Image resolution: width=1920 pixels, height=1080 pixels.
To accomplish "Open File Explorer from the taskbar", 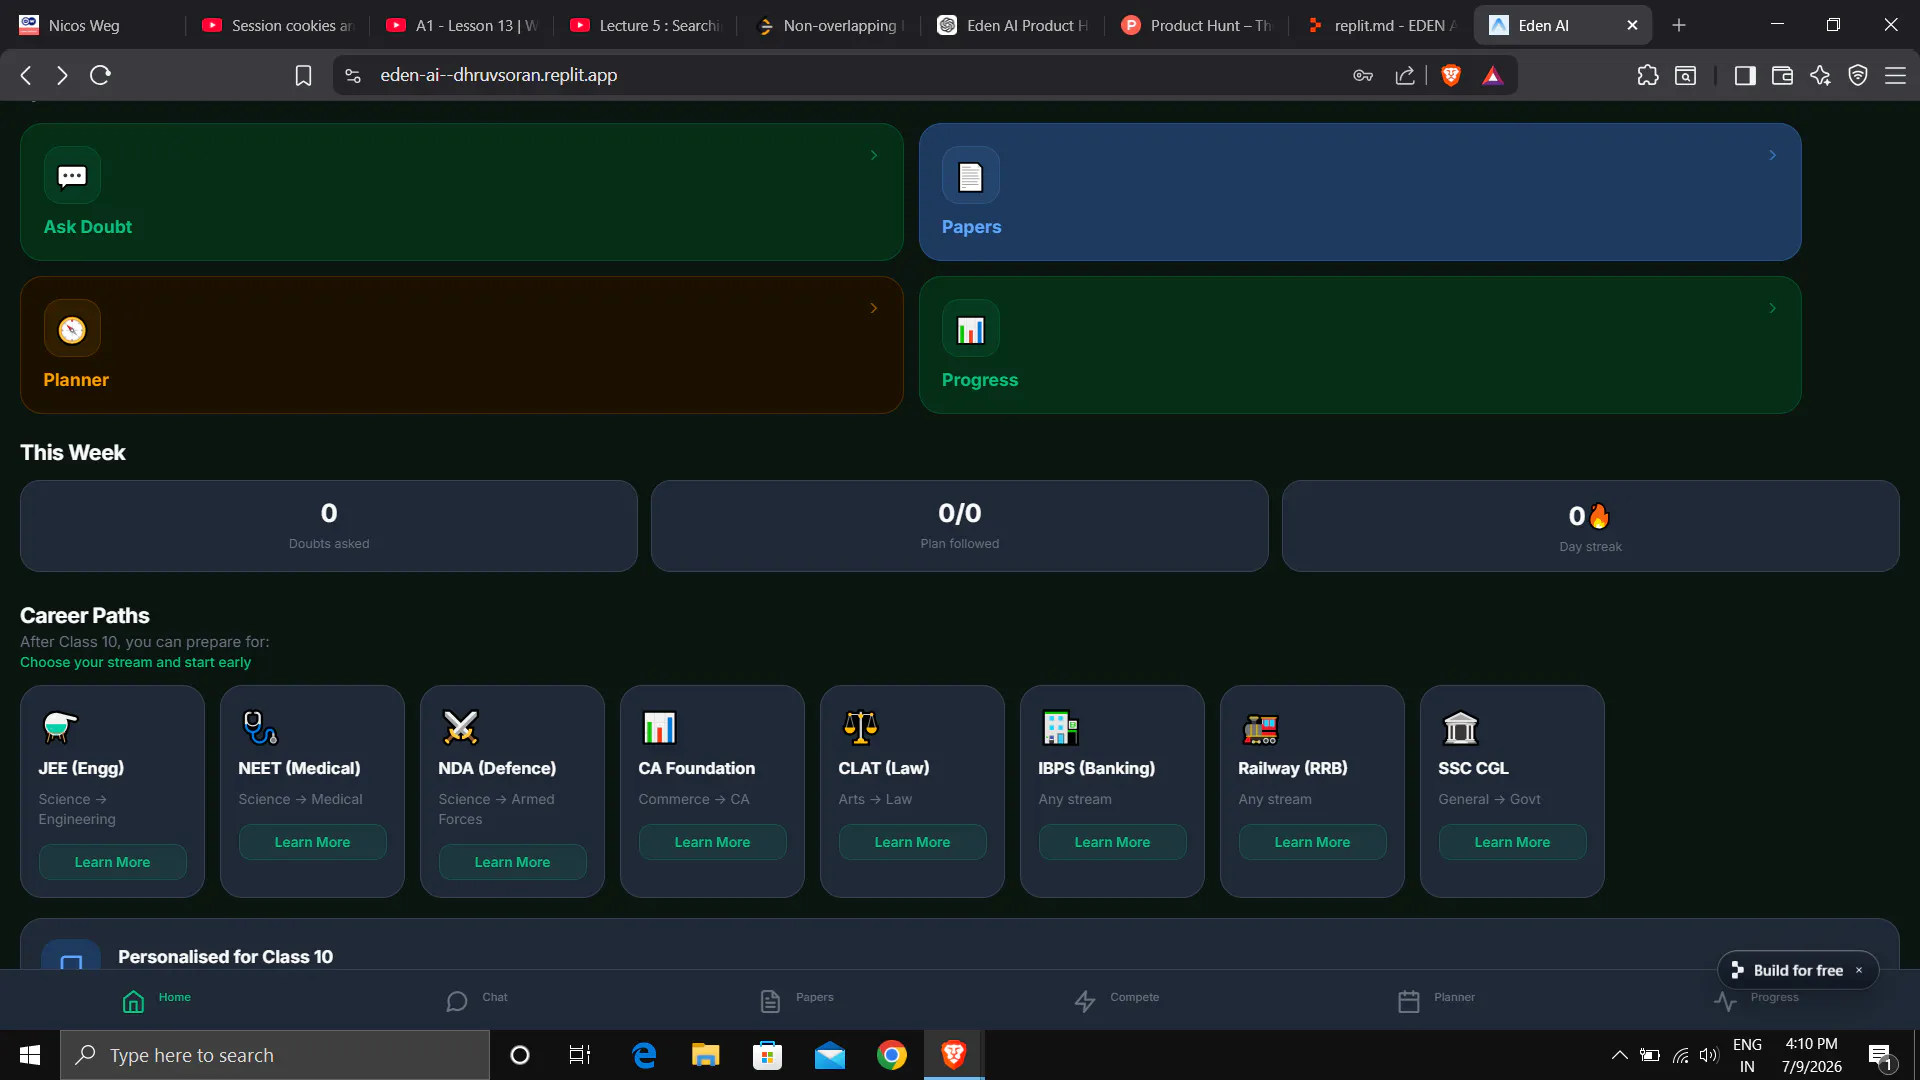I will [705, 1055].
